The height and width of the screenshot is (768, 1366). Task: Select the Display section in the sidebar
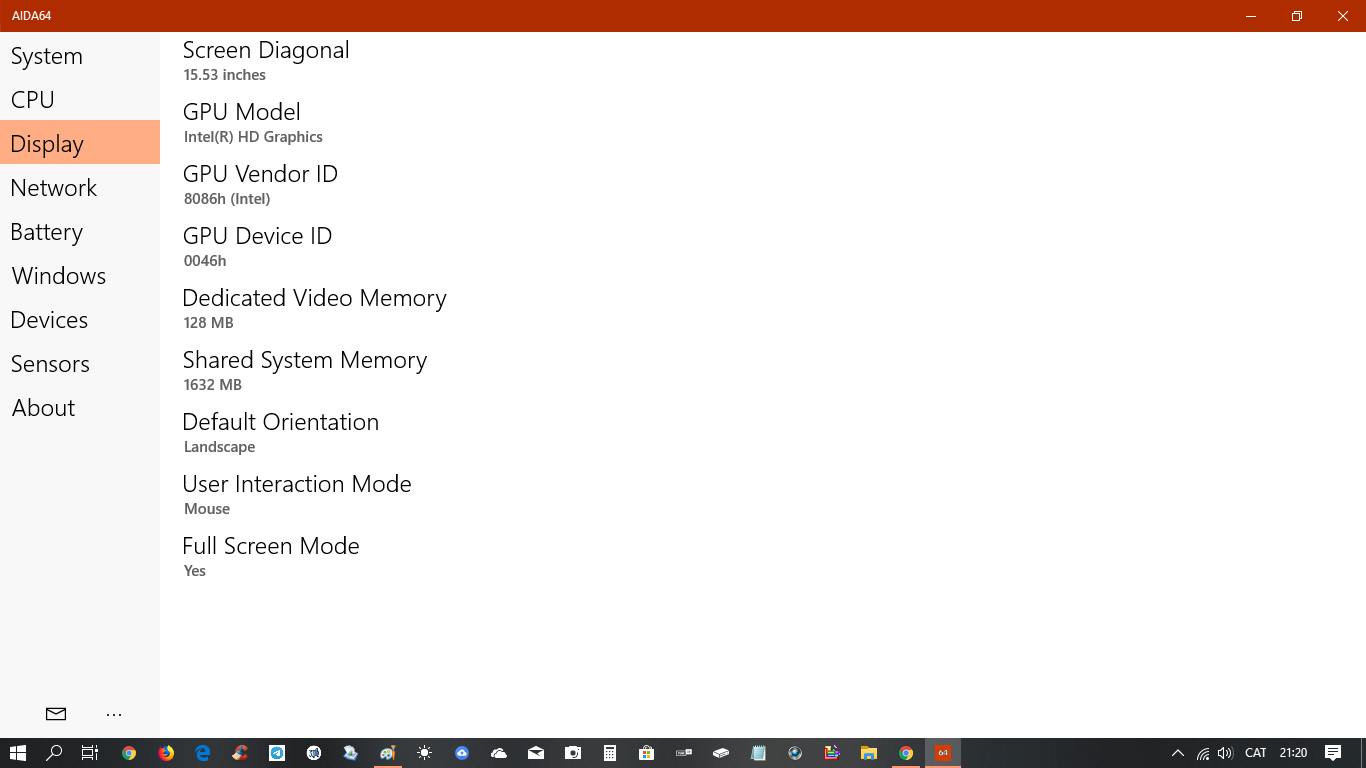80,144
